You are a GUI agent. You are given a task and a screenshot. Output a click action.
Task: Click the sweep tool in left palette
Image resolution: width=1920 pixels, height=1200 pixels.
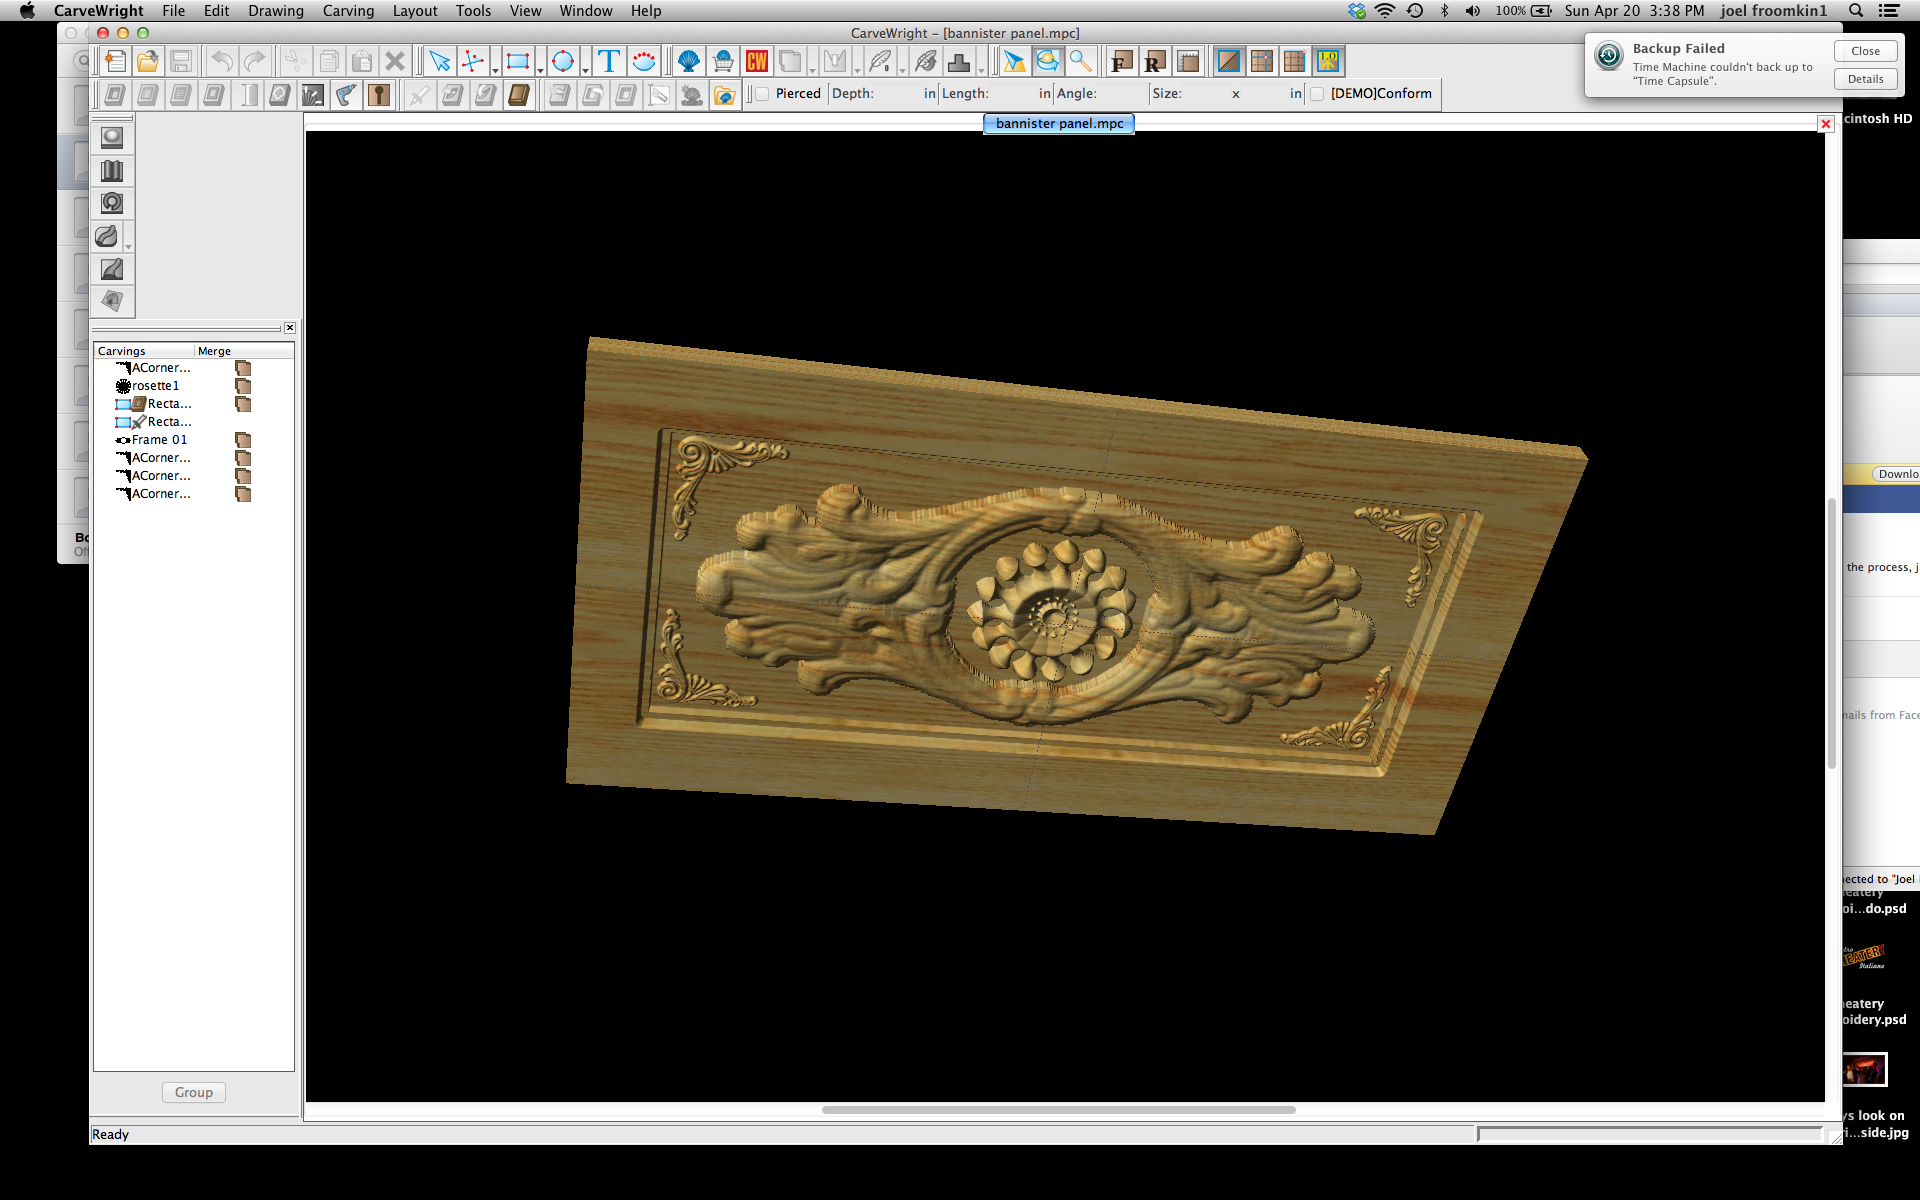pyautogui.click(x=107, y=236)
